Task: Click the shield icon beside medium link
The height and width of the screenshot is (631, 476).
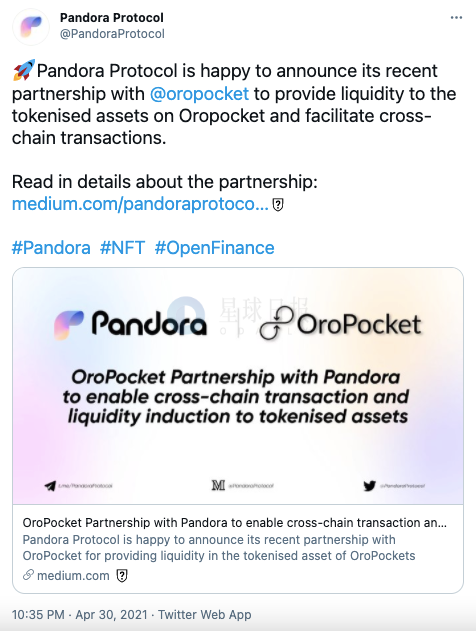Action: click(x=278, y=205)
